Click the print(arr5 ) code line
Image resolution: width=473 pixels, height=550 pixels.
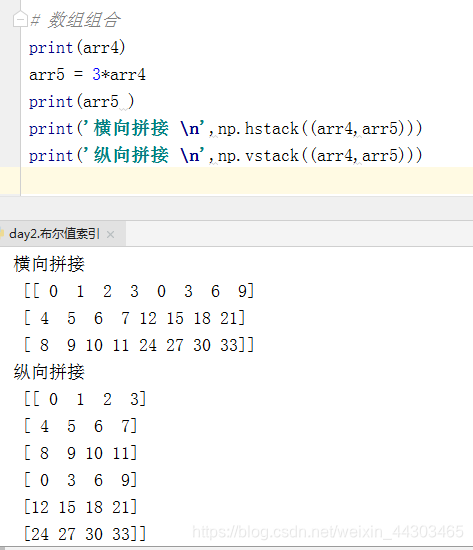click(81, 101)
